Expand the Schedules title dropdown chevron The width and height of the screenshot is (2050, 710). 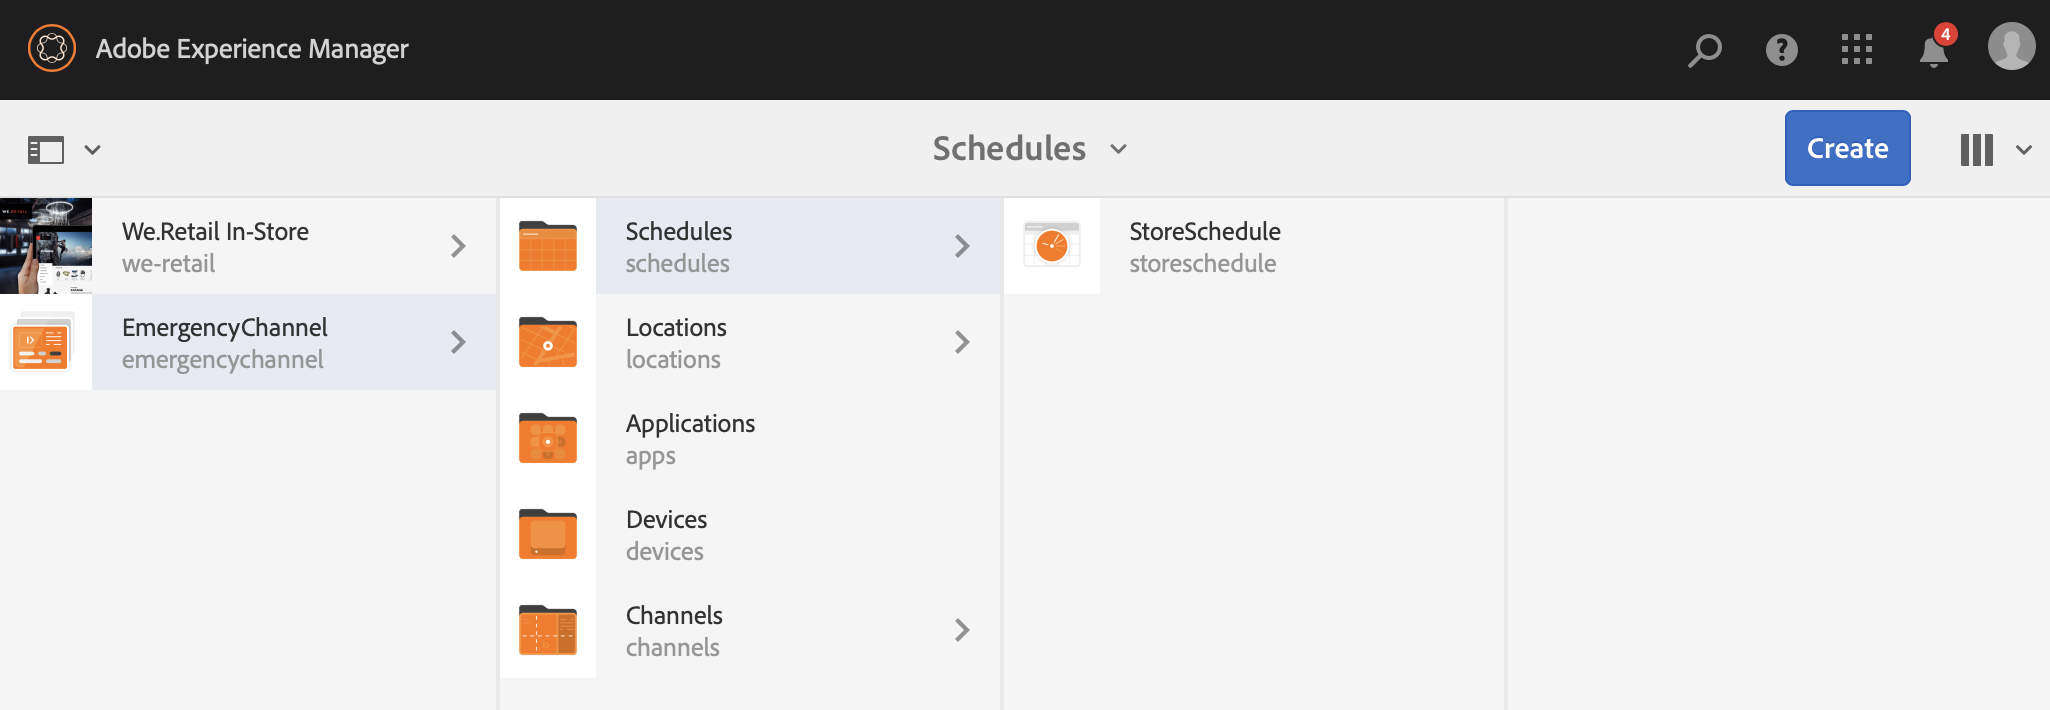click(x=1119, y=149)
